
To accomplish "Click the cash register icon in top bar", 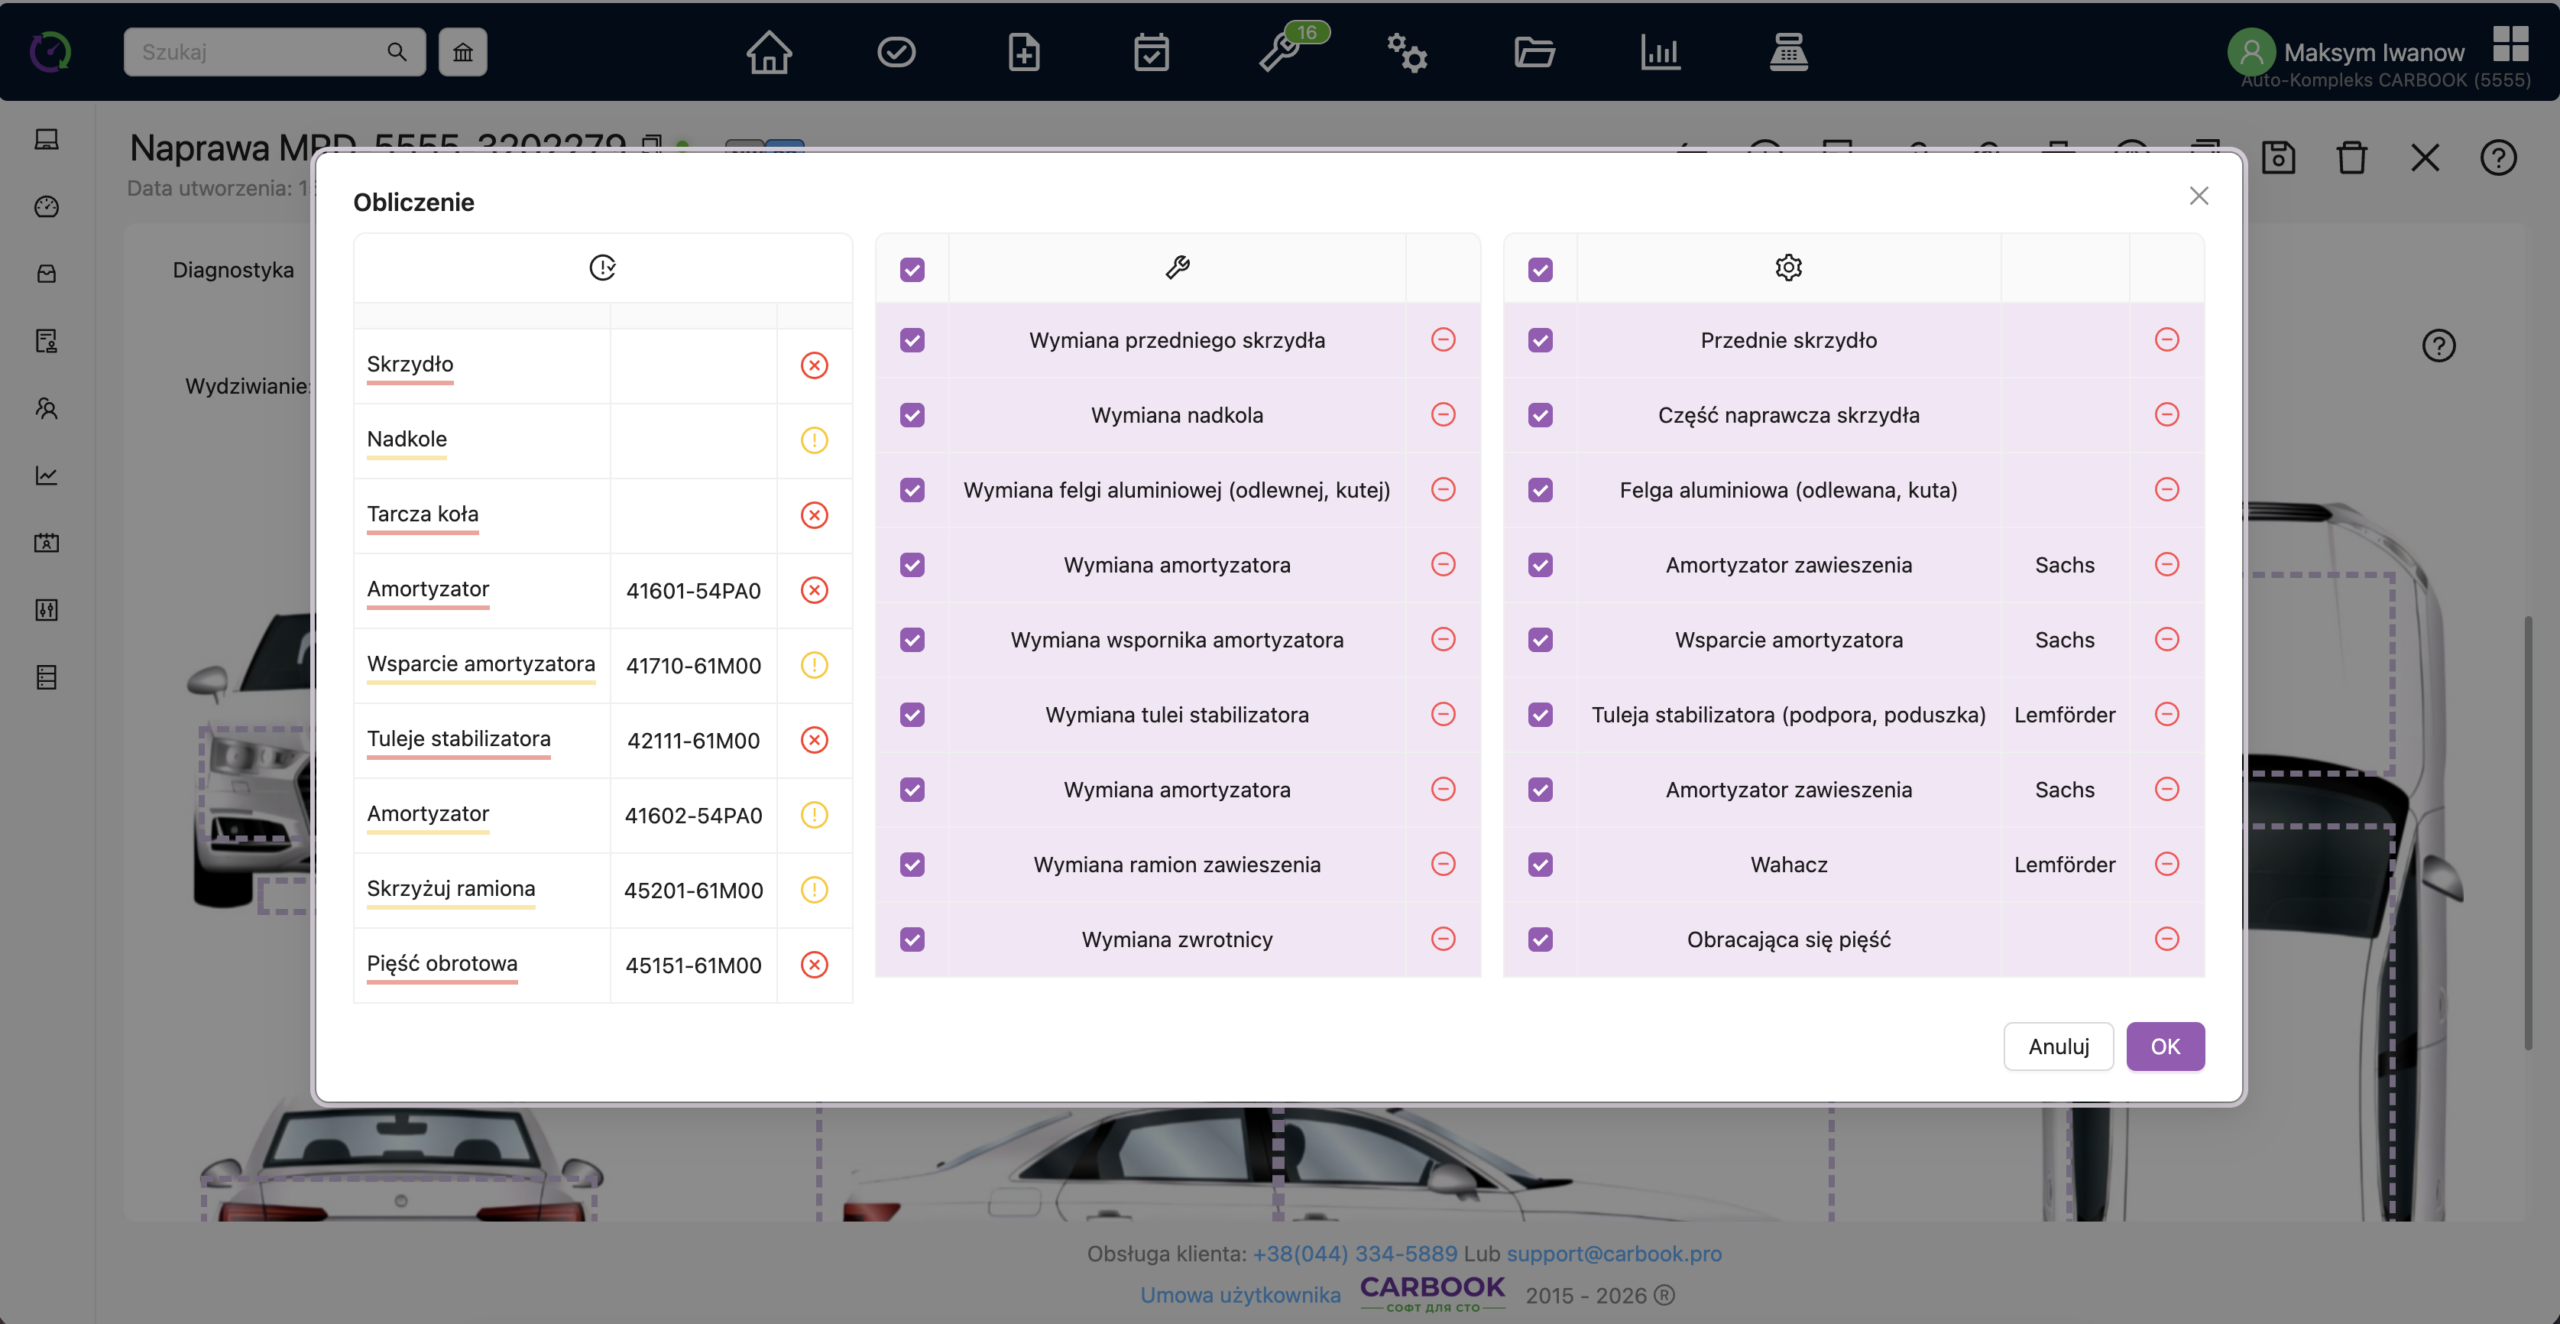I will tap(1788, 52).
